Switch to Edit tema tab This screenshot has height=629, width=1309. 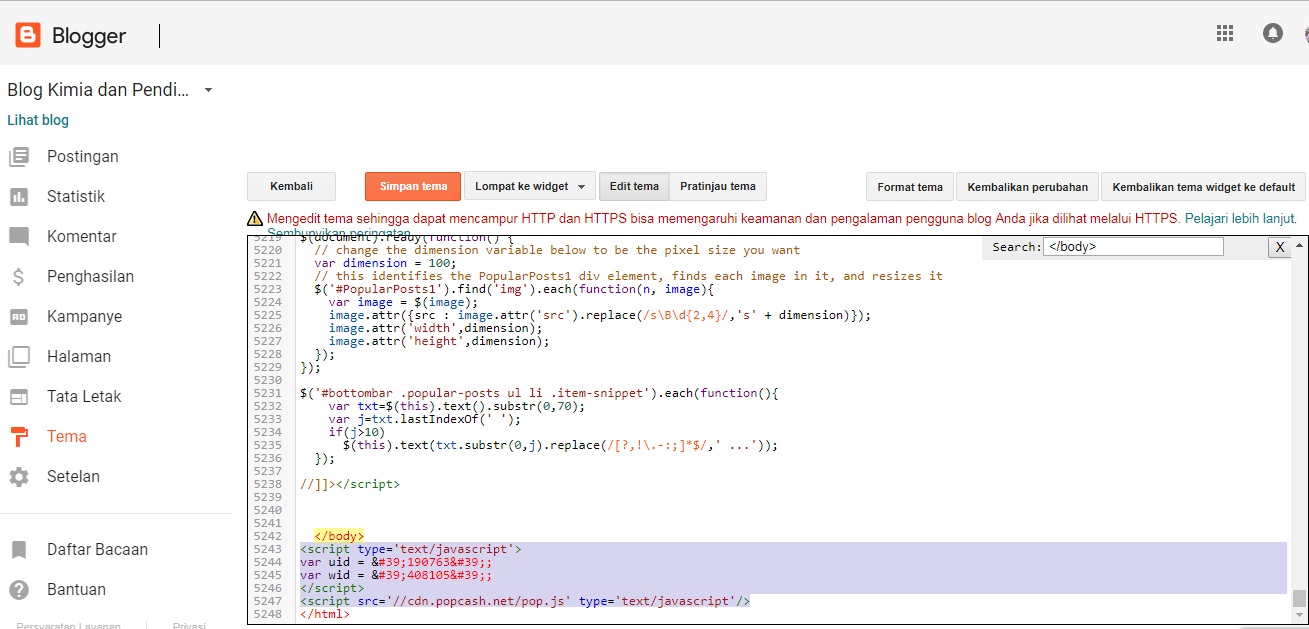click(634, 187)
